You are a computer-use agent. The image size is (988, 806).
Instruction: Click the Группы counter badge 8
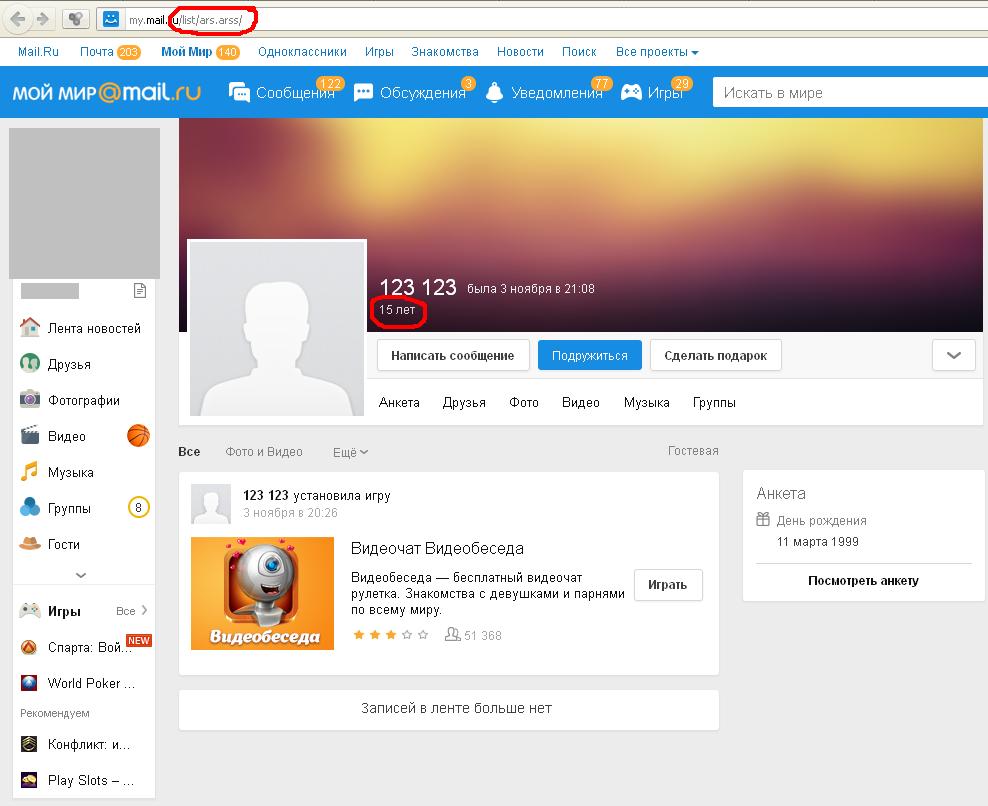139,507
